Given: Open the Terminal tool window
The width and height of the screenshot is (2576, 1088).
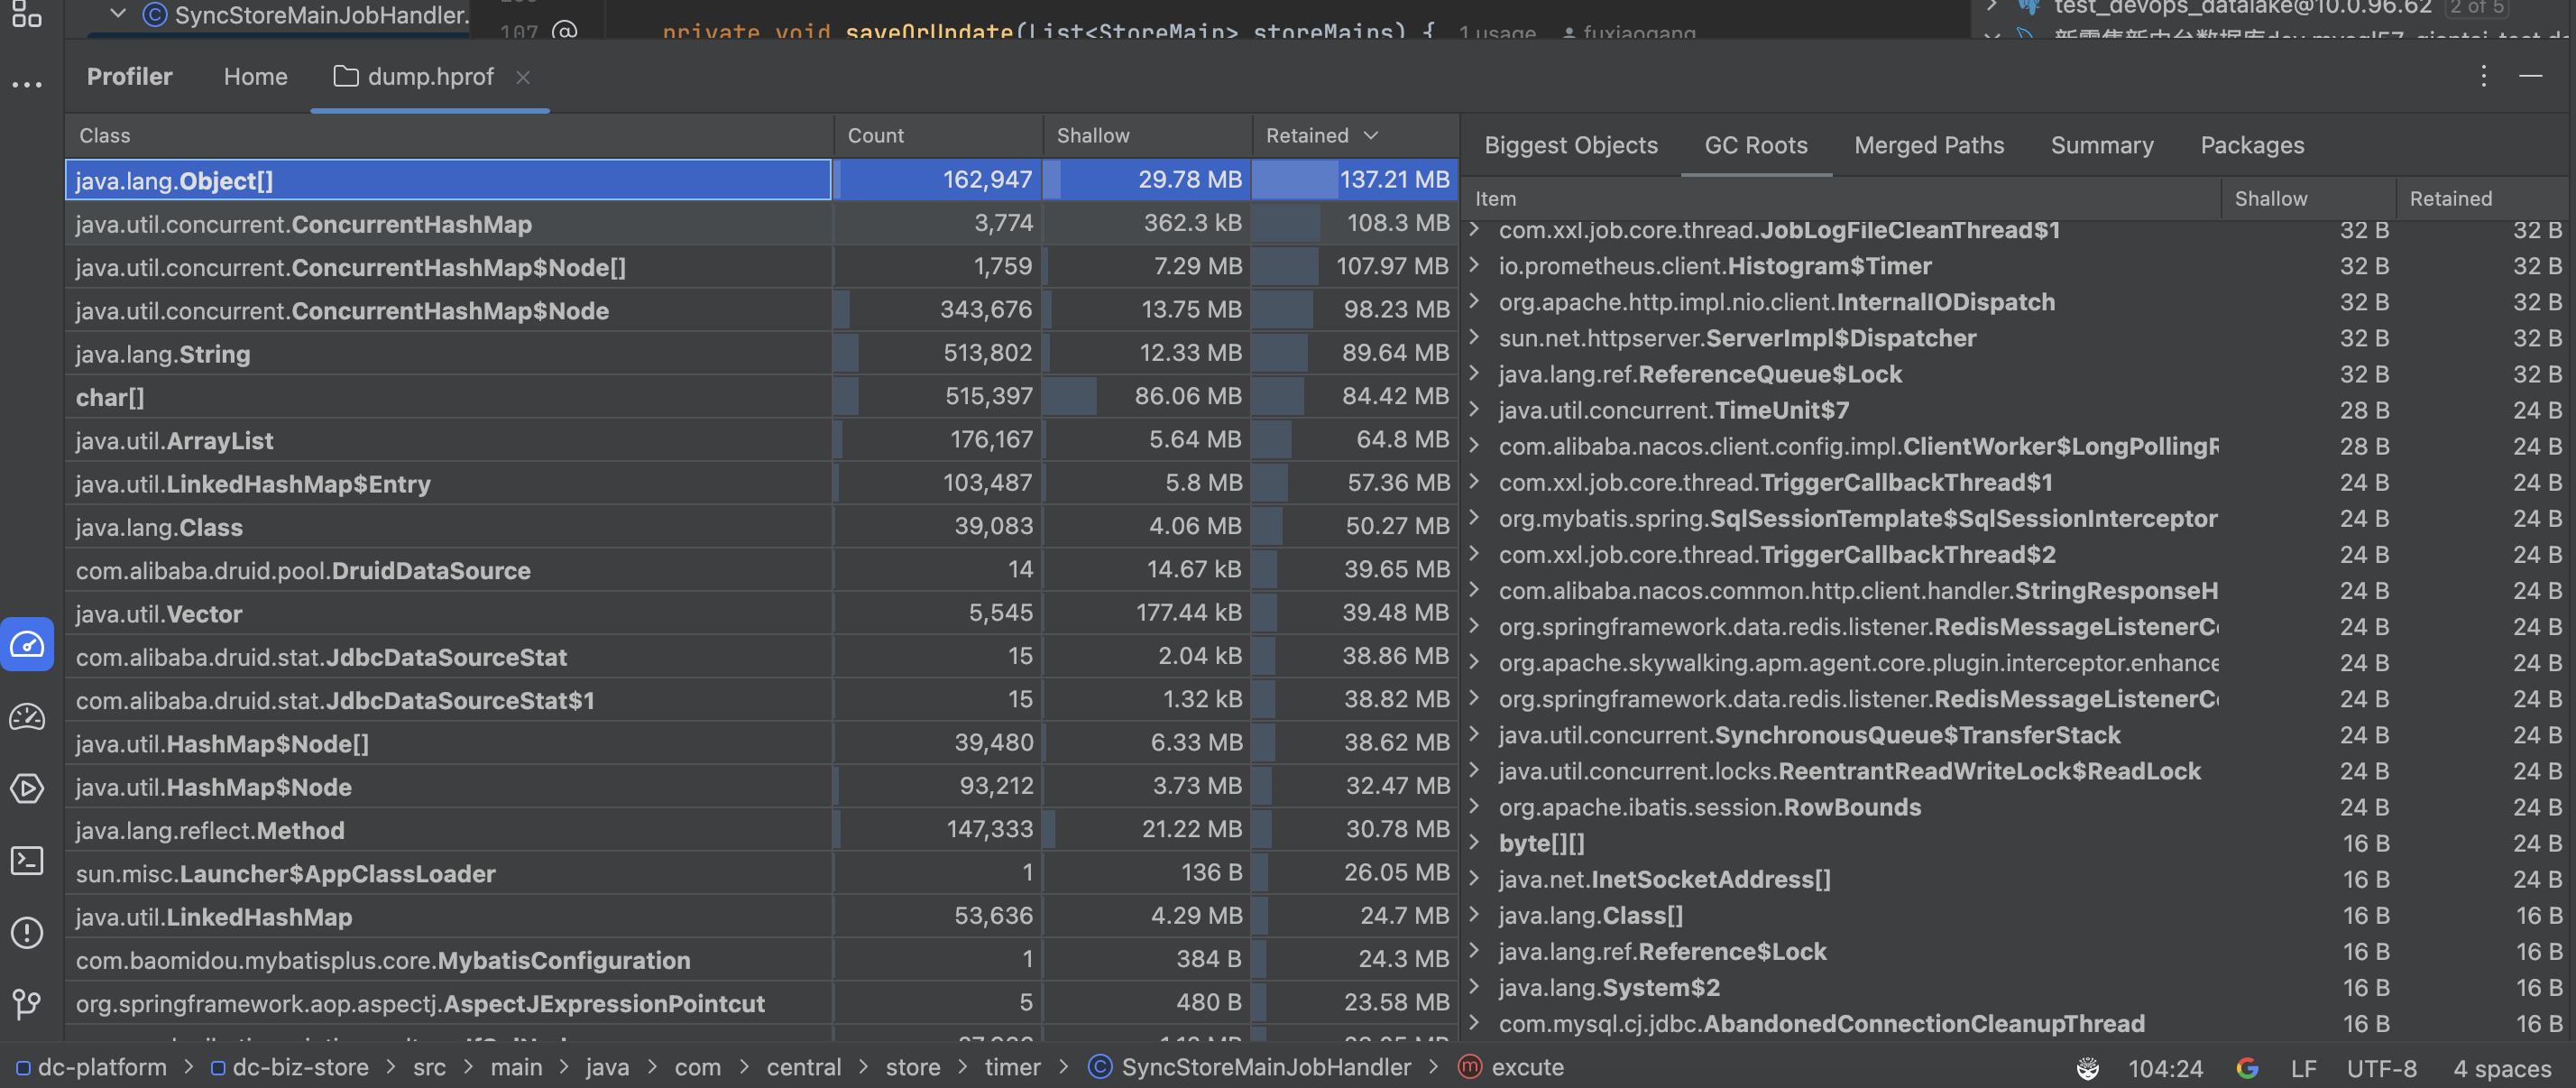Looking at the screenshot, I should point(27,861).
